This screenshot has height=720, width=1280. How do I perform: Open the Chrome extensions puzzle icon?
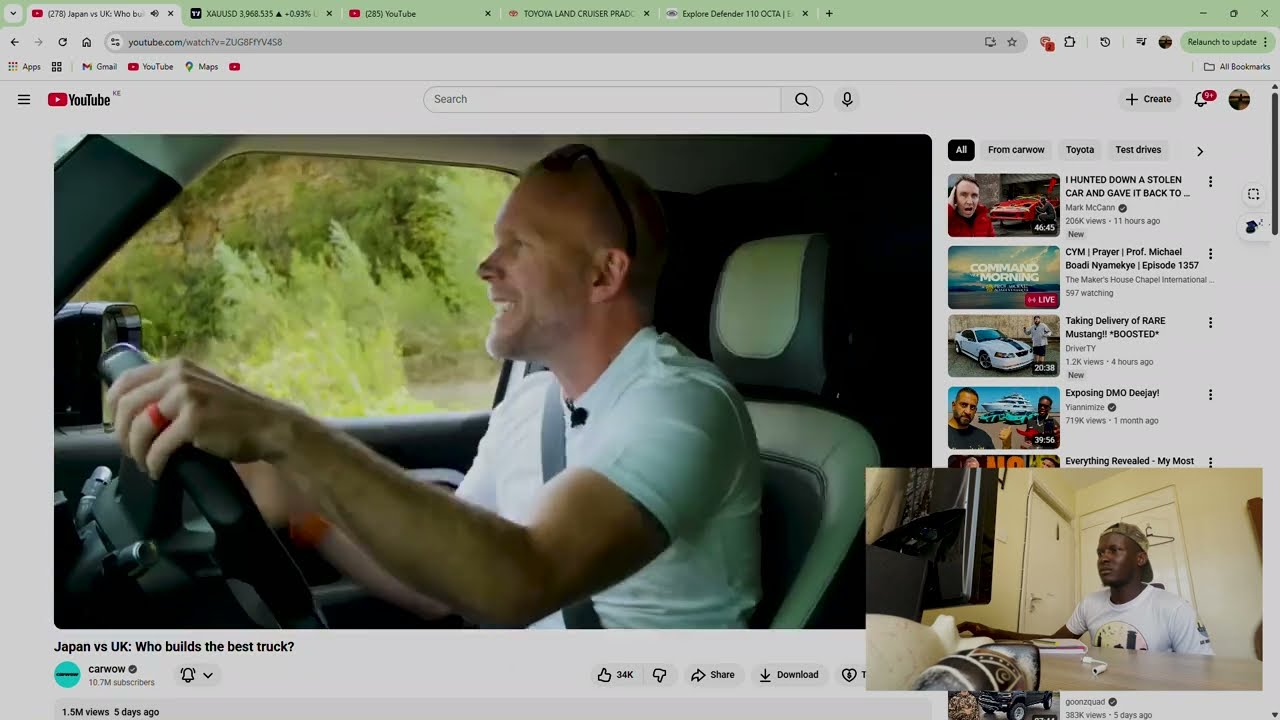1069,42
